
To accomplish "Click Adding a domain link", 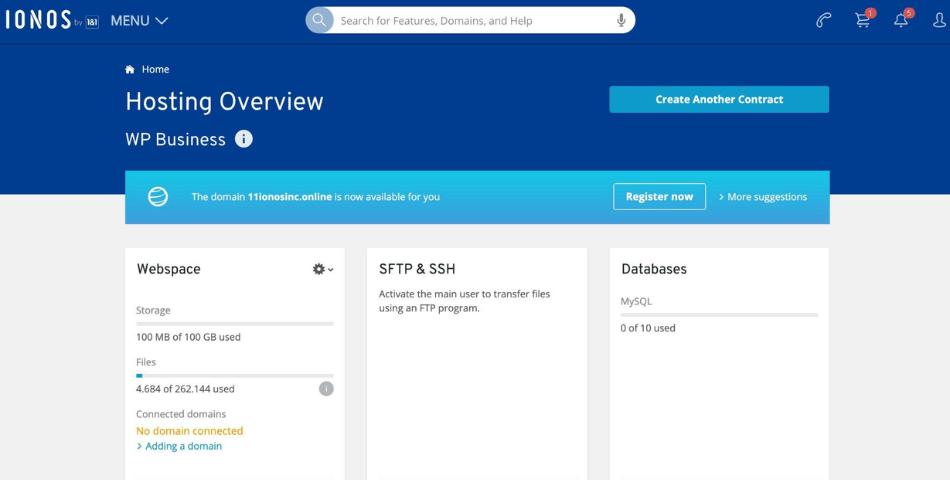I will click(183, 446).
